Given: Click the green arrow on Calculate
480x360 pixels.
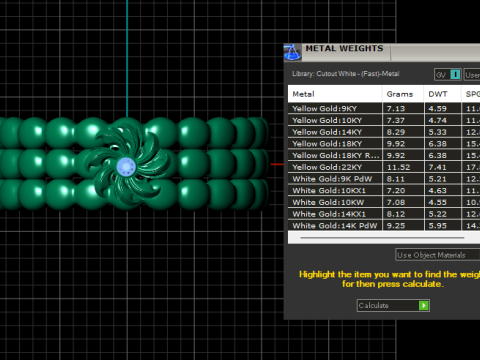Looking at the screenshot, I should click(x=424, y=305).
